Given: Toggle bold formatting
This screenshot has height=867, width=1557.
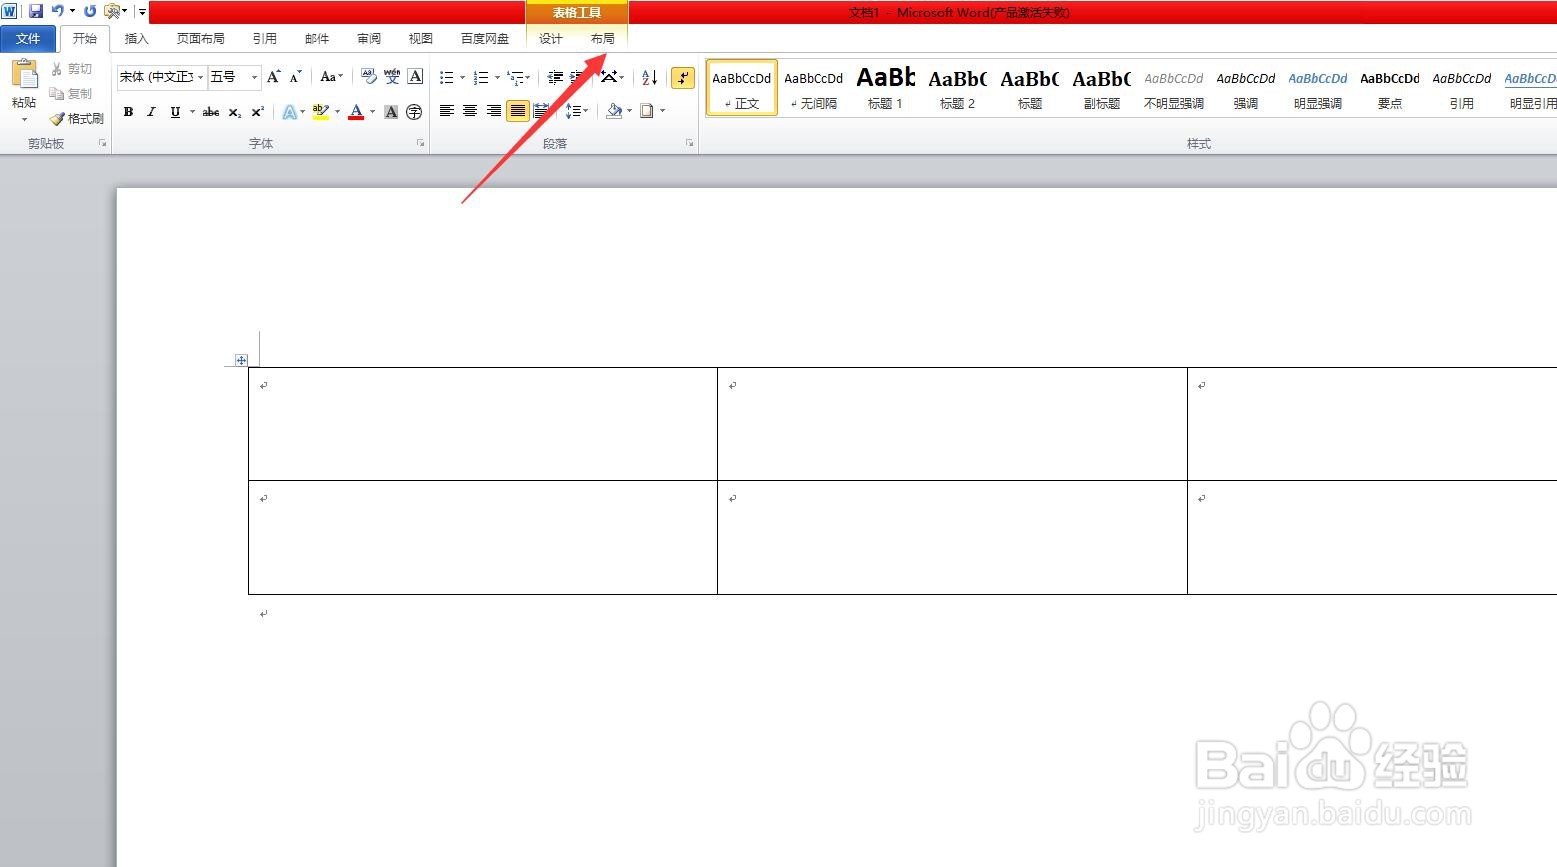Looking at the screenshot, I should 128,112.
